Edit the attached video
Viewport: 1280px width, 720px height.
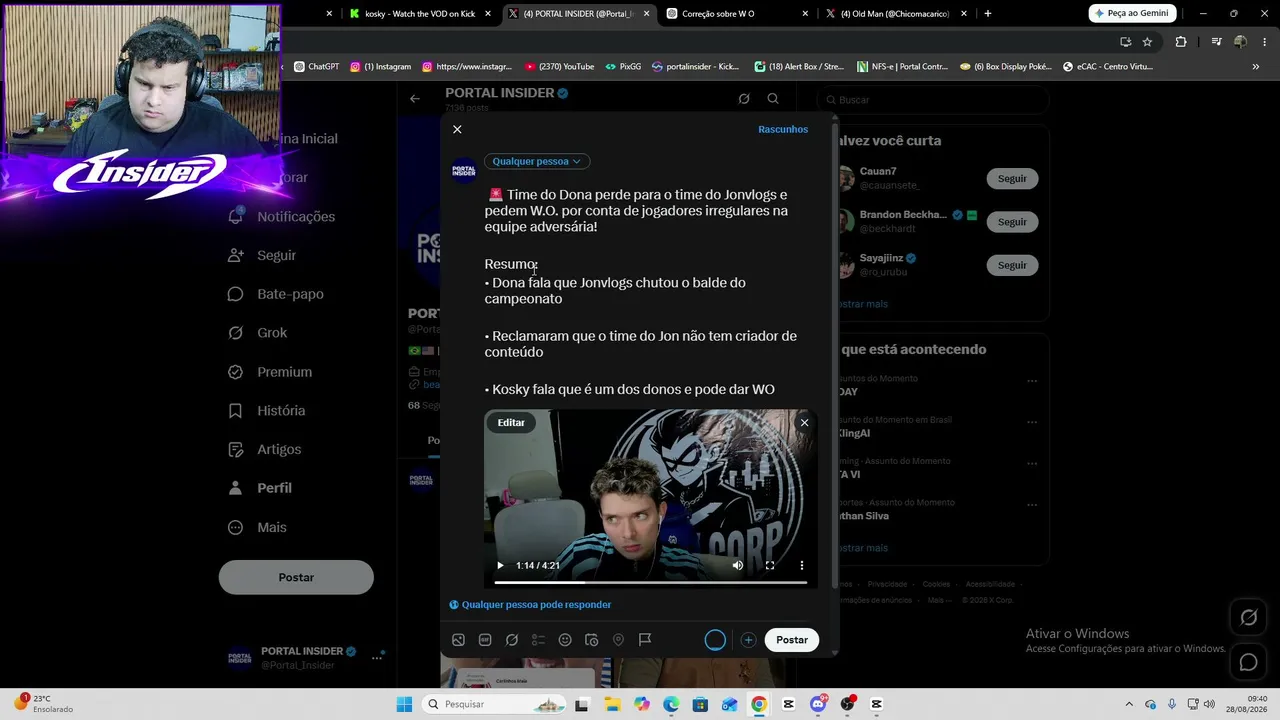[x=511, y=422]
